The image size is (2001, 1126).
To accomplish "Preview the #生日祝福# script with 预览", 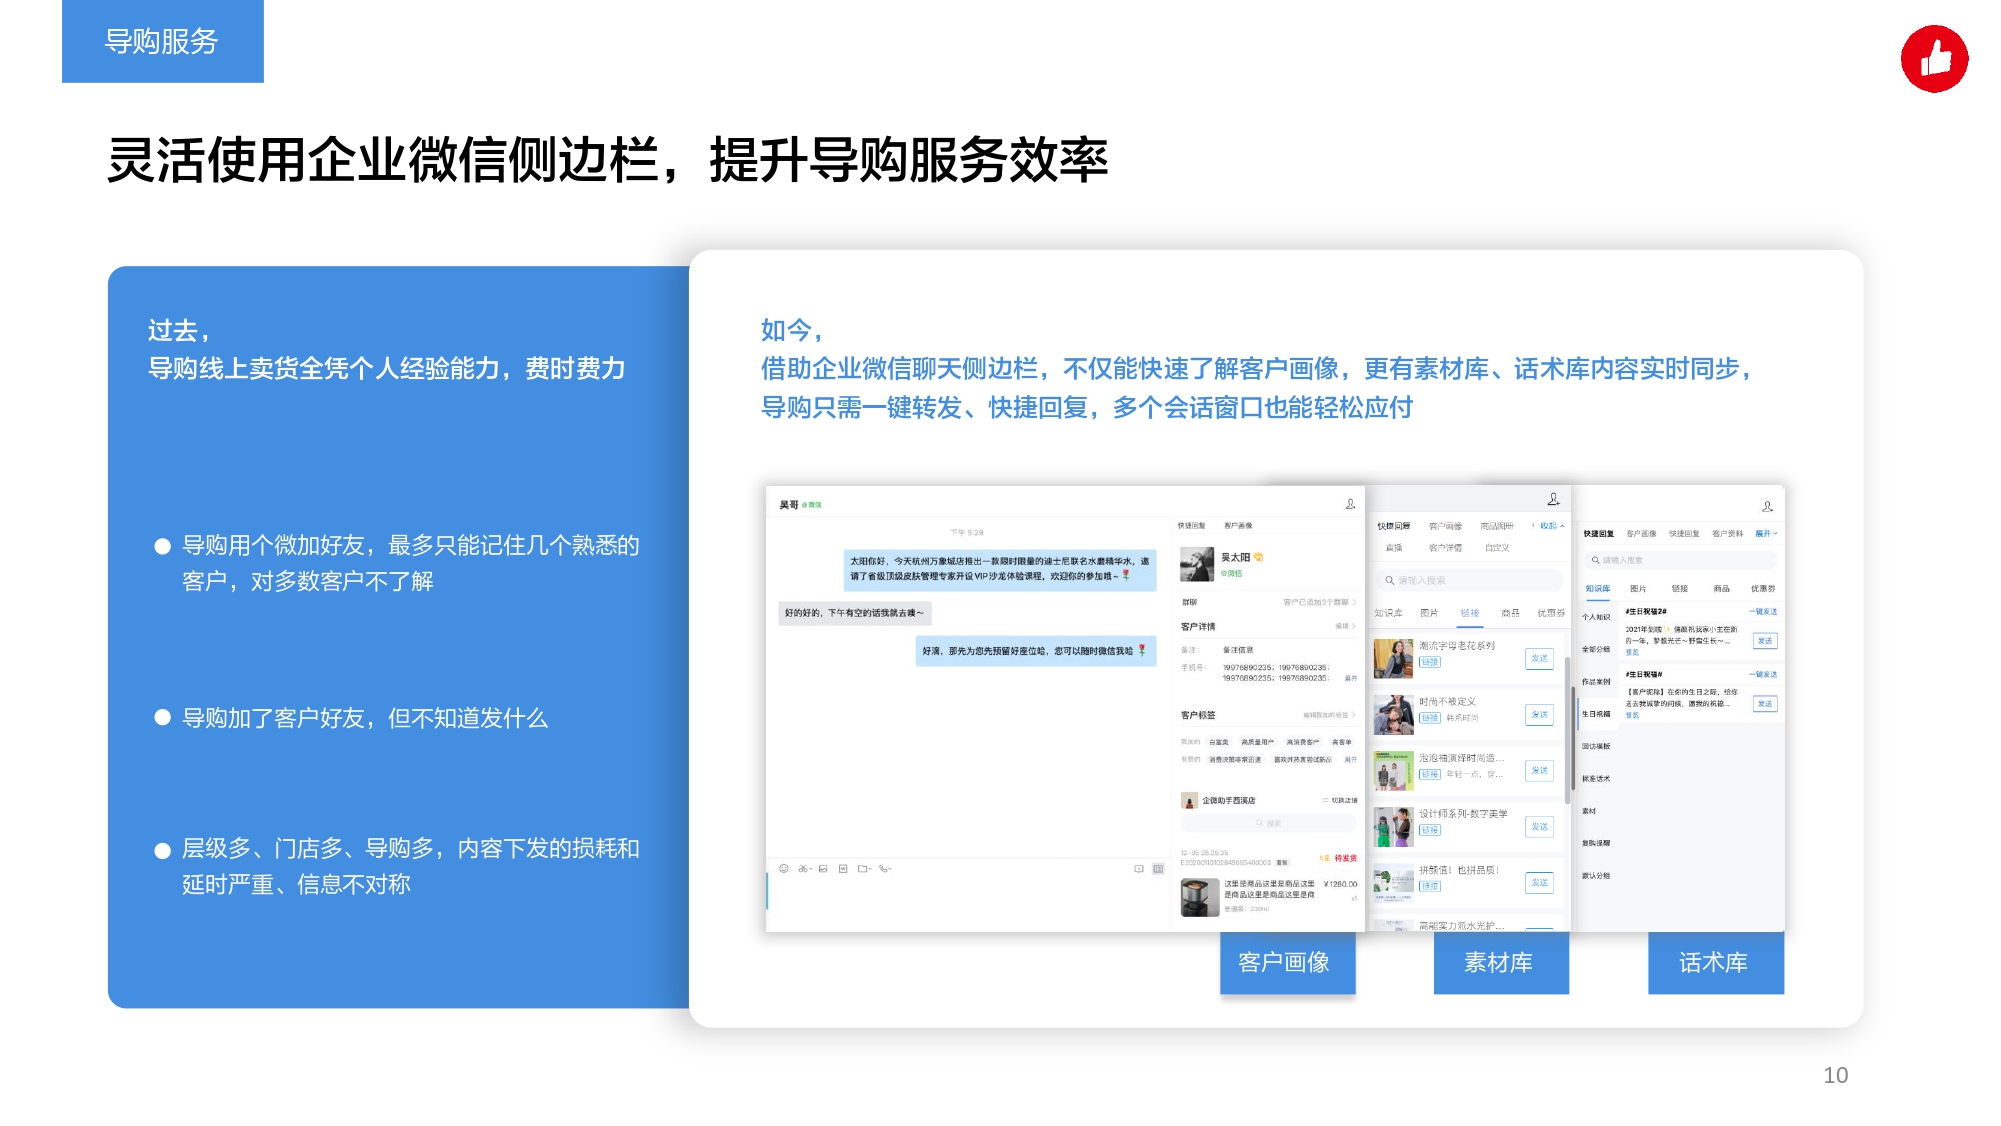I will click(x=1632, y=715).
